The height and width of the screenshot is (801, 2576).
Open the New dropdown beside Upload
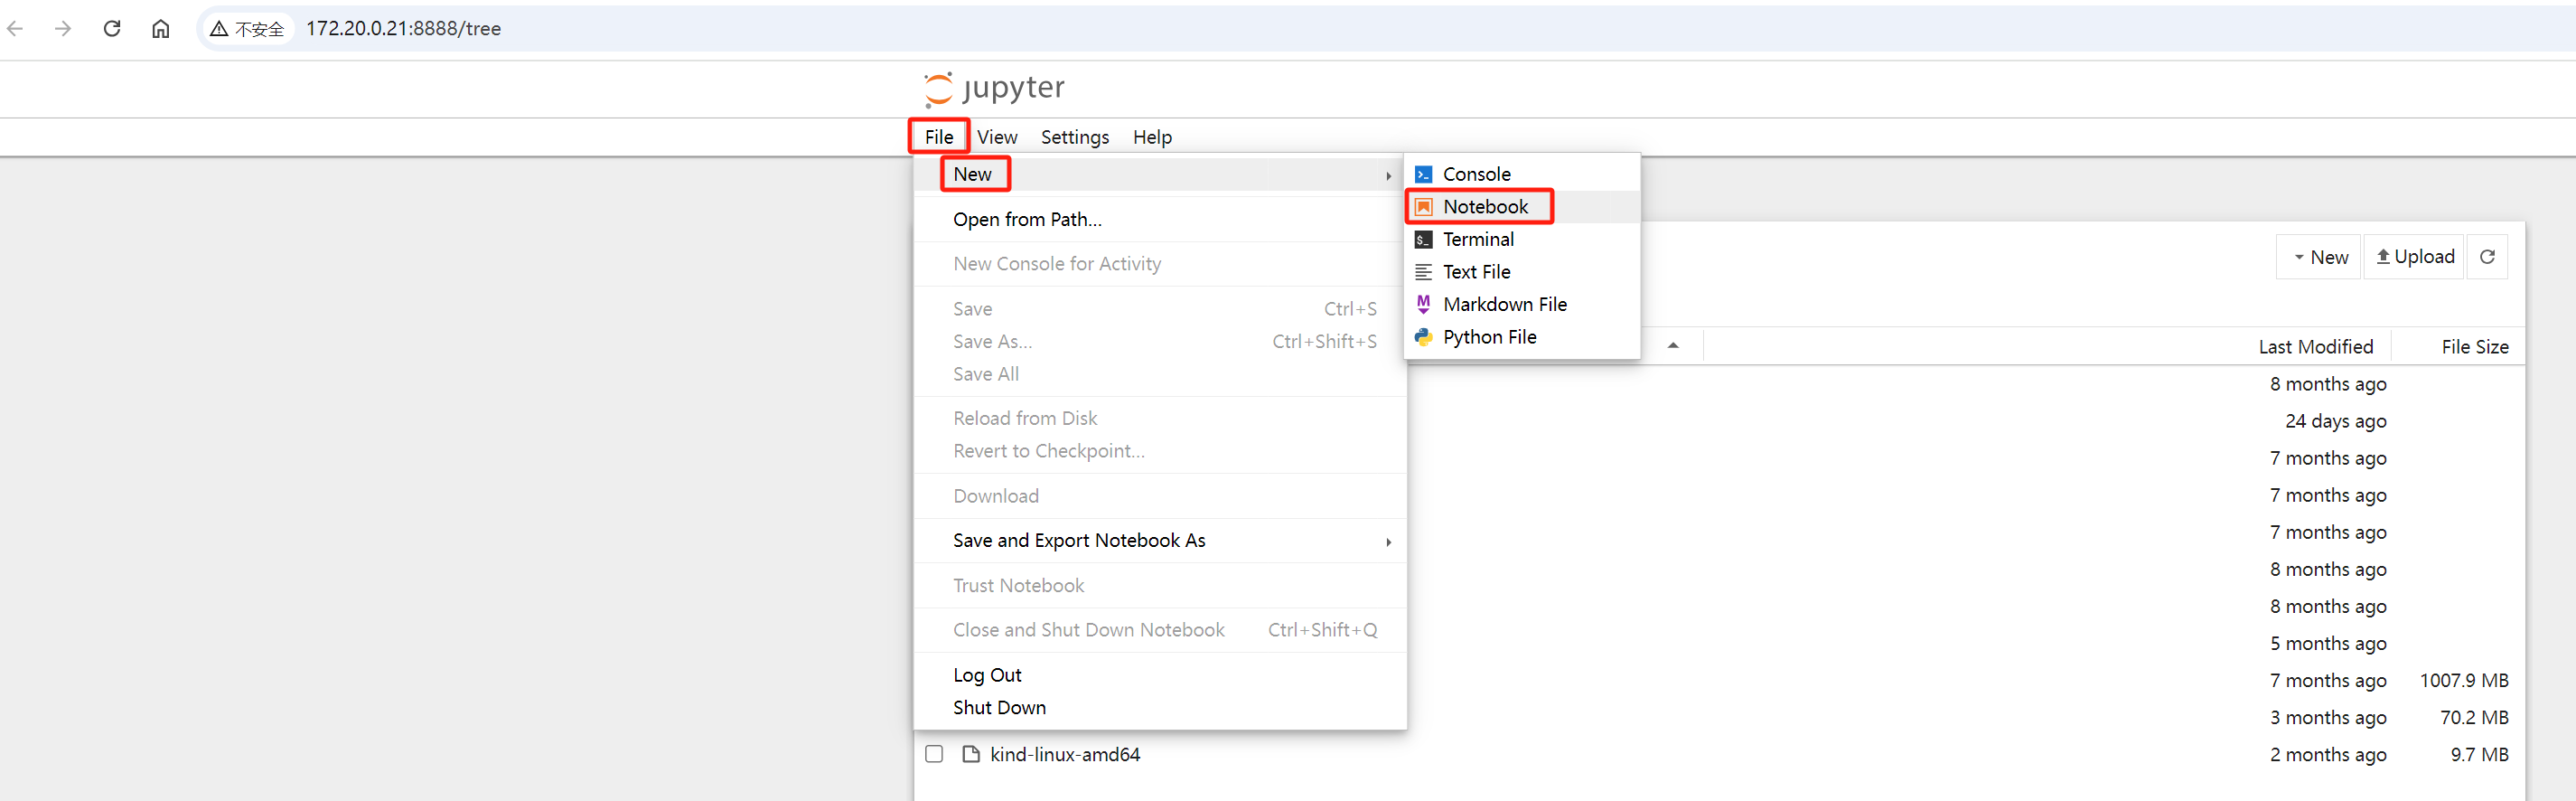pyautogui.click(x=2319, y=257)
